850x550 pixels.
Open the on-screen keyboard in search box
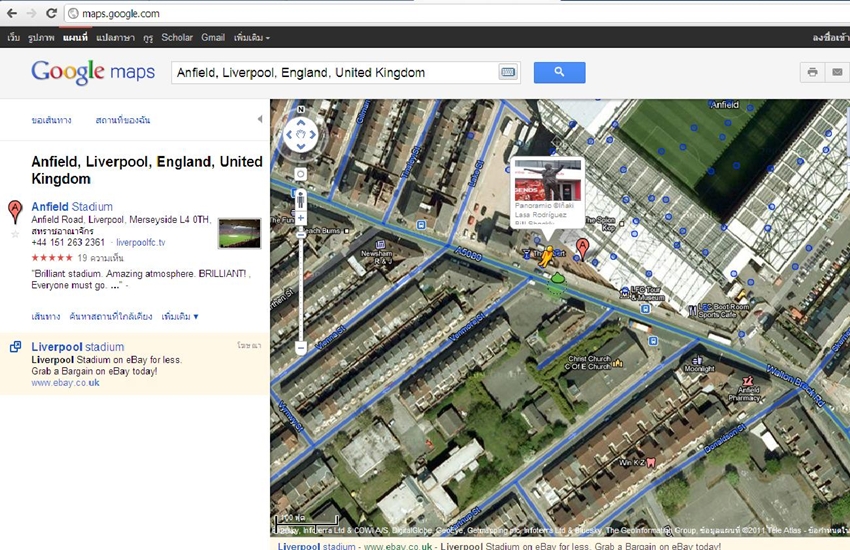[x=508, y=73]
